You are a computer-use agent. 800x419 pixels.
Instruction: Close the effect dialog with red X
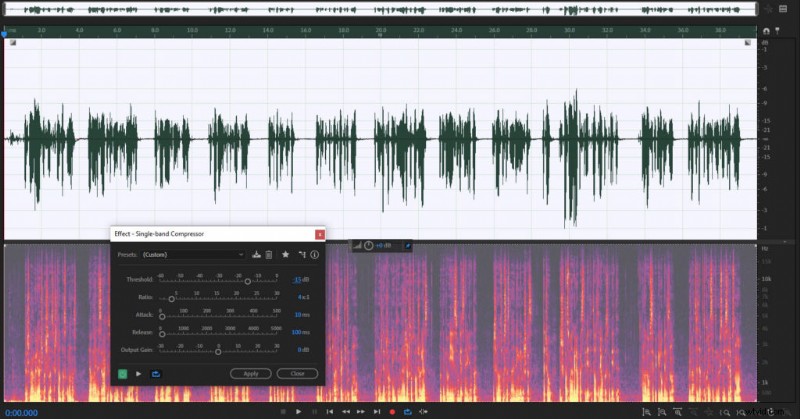click(319, 234)
